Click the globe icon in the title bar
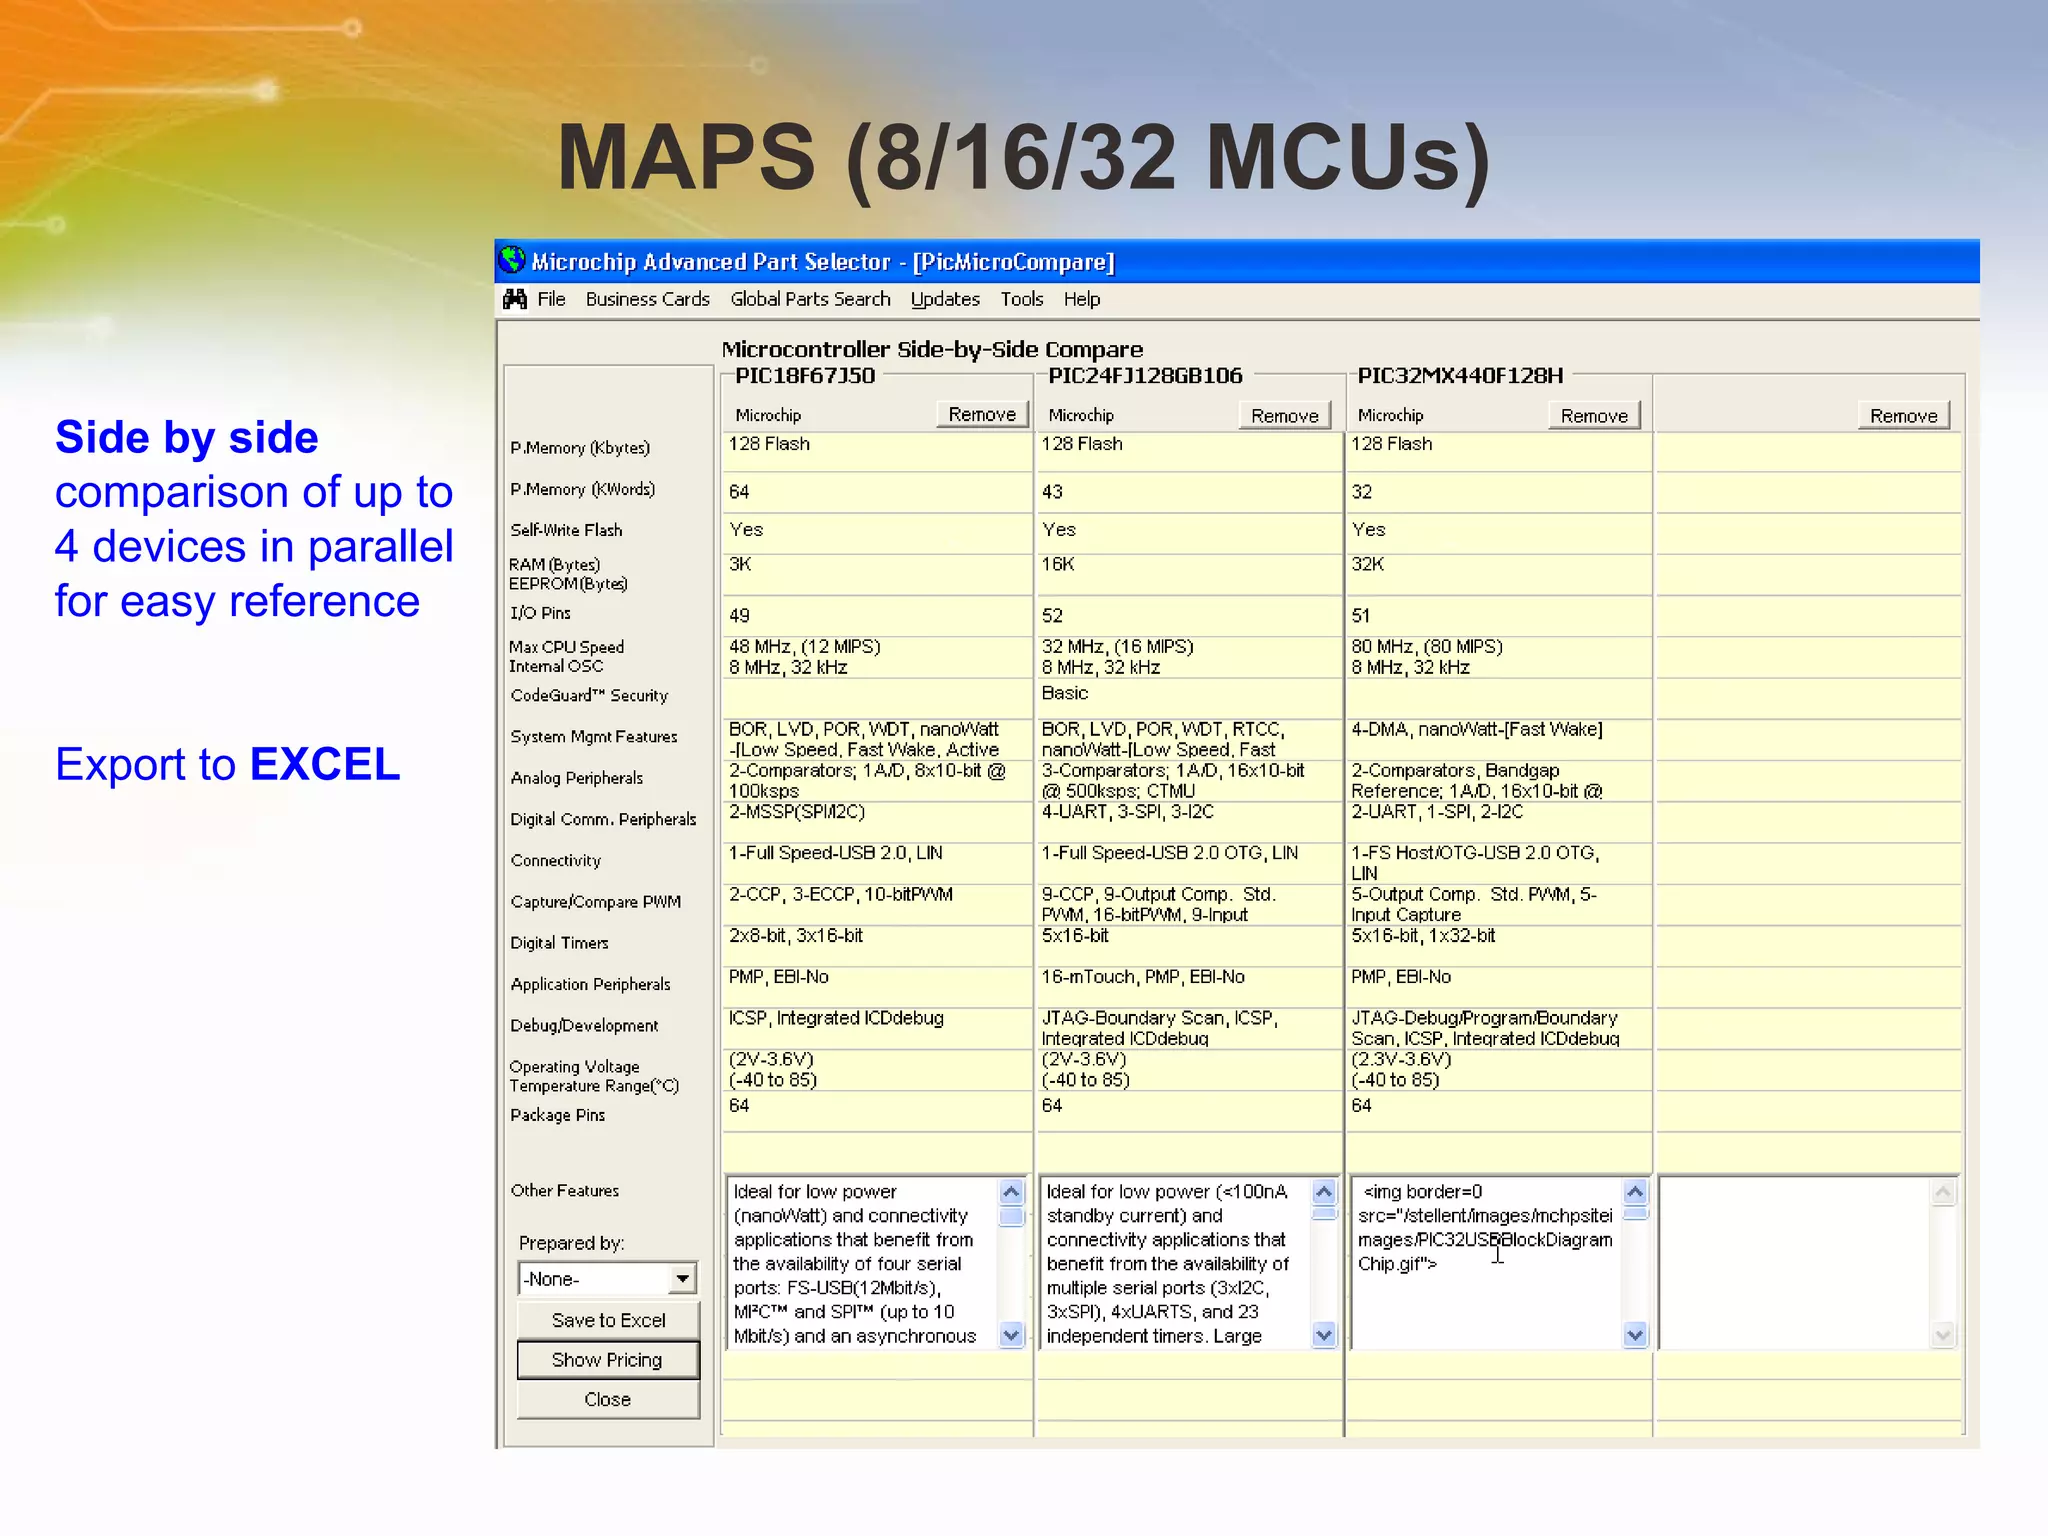The image size is (2048, 1536). [x=512, y=260]
